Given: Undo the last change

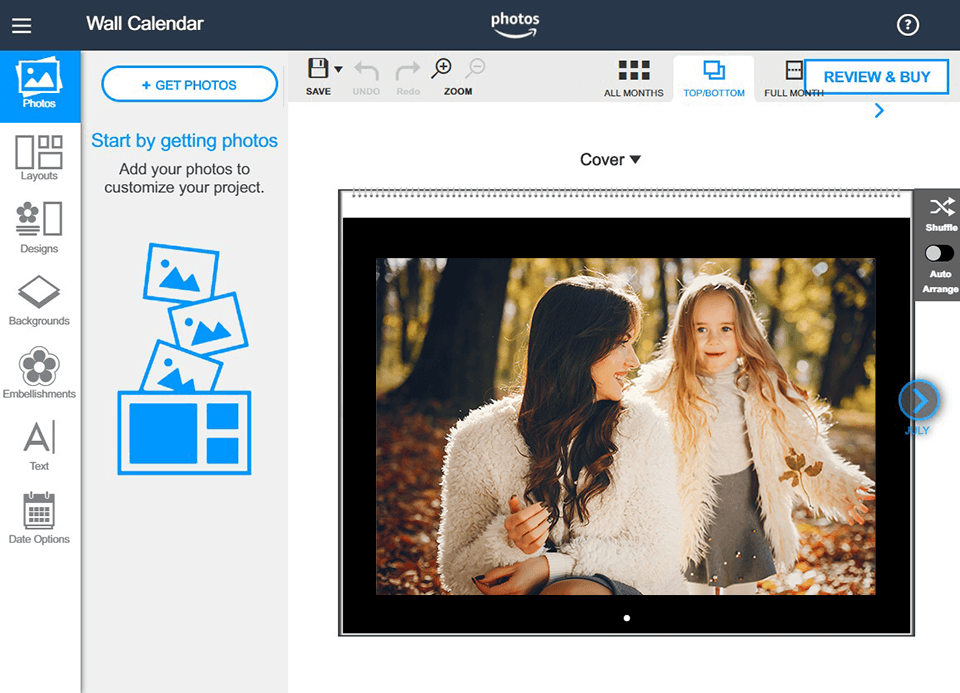Looking at the screenshot, I should pos(366,72).
